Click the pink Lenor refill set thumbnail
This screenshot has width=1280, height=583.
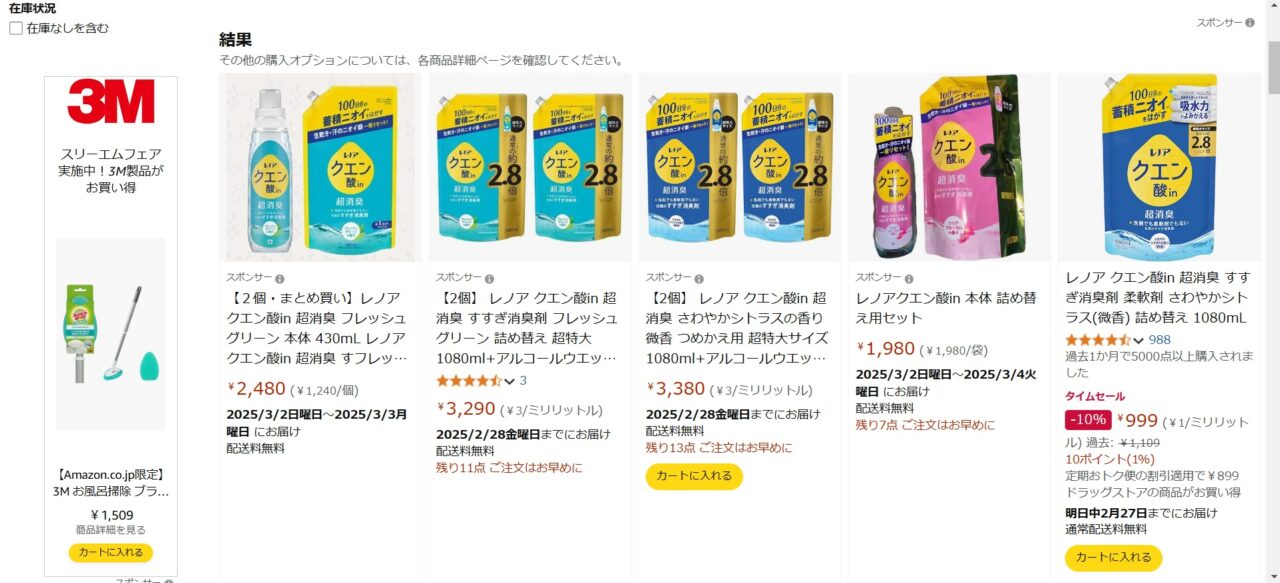point(949,167)
